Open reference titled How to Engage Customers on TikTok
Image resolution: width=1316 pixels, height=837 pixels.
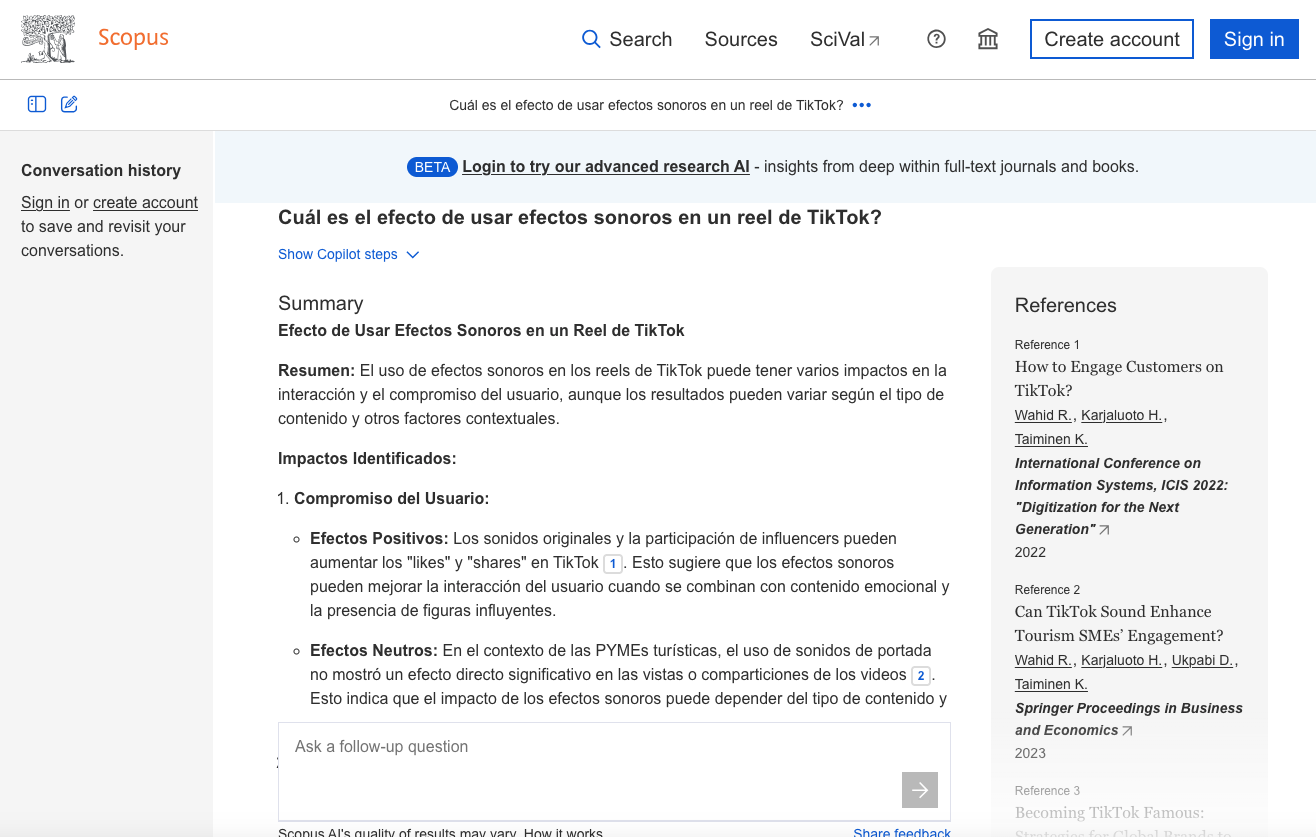pos(1118,378)
